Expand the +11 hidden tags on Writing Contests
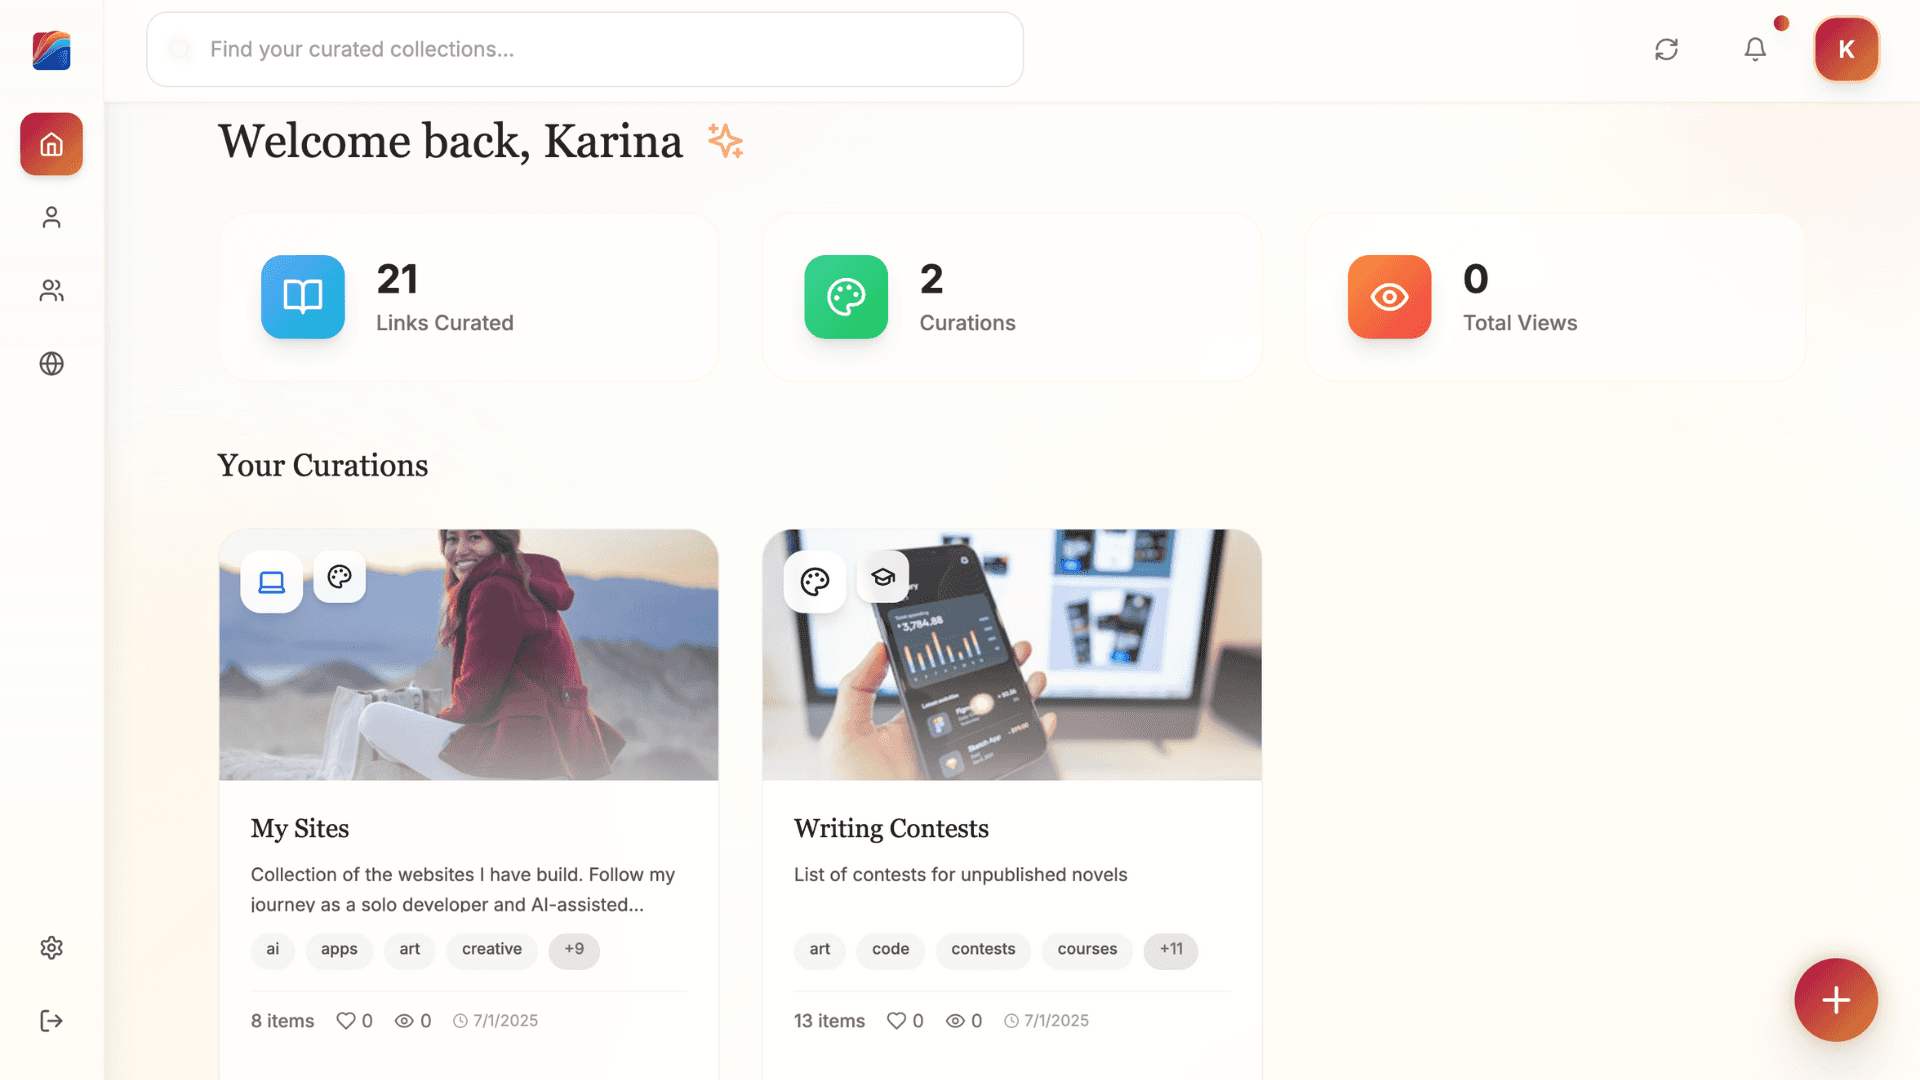The image size is (1920, 1080). point(1170,950)
